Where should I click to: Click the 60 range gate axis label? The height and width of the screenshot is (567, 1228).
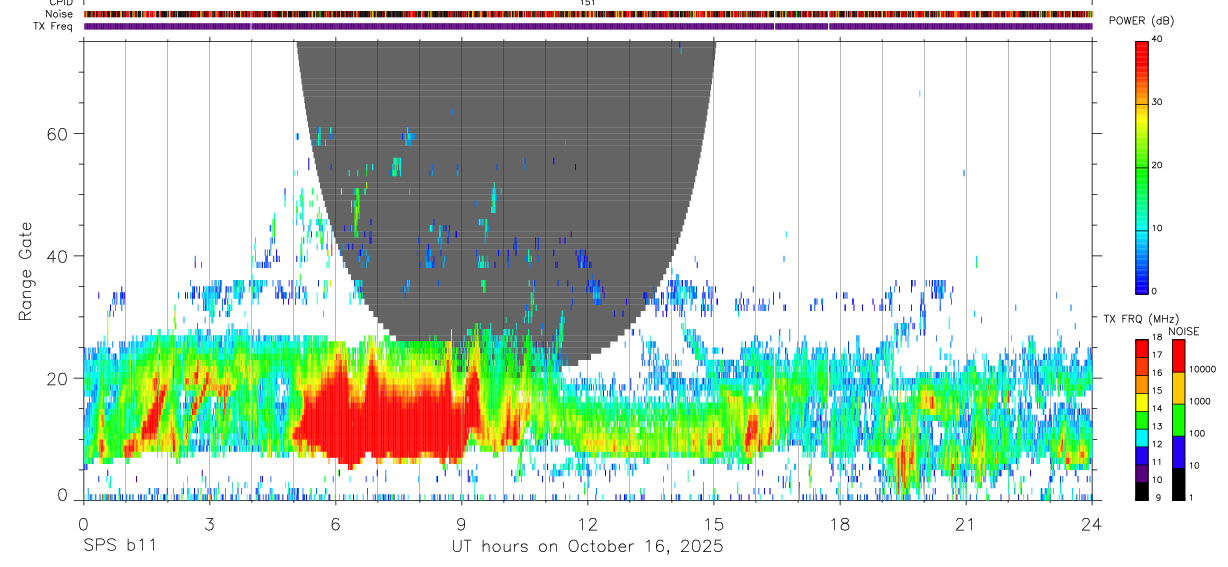tap(58, 133)
